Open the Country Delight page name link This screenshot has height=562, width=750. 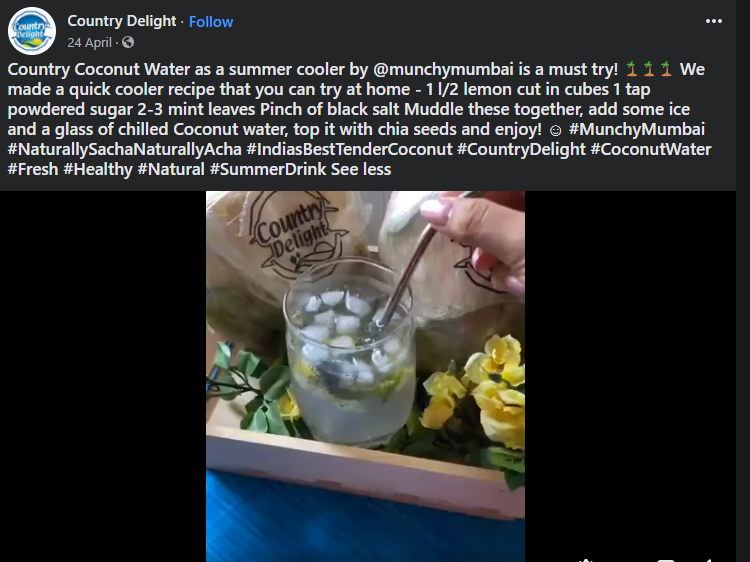(122, 21)
